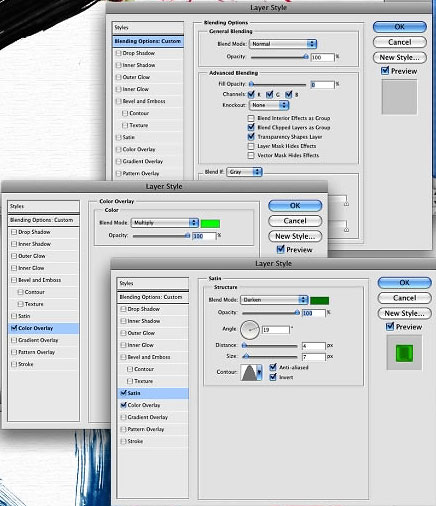Enable Vector Mask Hides Effects
Screen dimensions: 436x506
coord(251,155)
